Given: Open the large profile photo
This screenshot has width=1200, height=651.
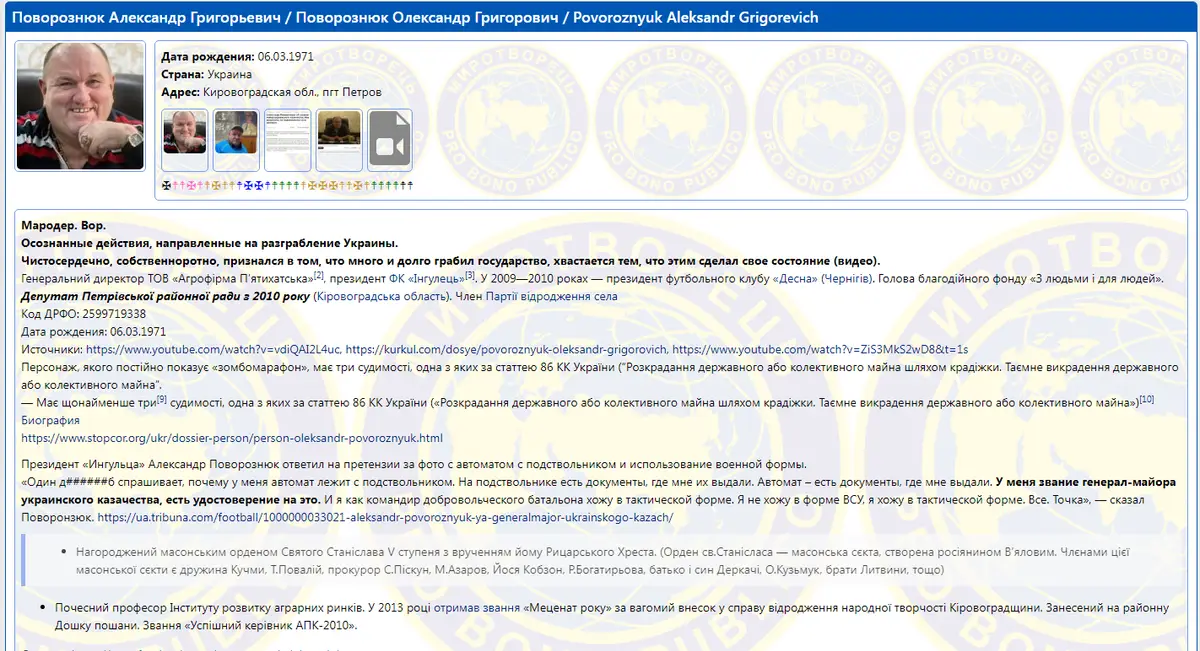Looking at the screenshot, I should tap(80, 106).
